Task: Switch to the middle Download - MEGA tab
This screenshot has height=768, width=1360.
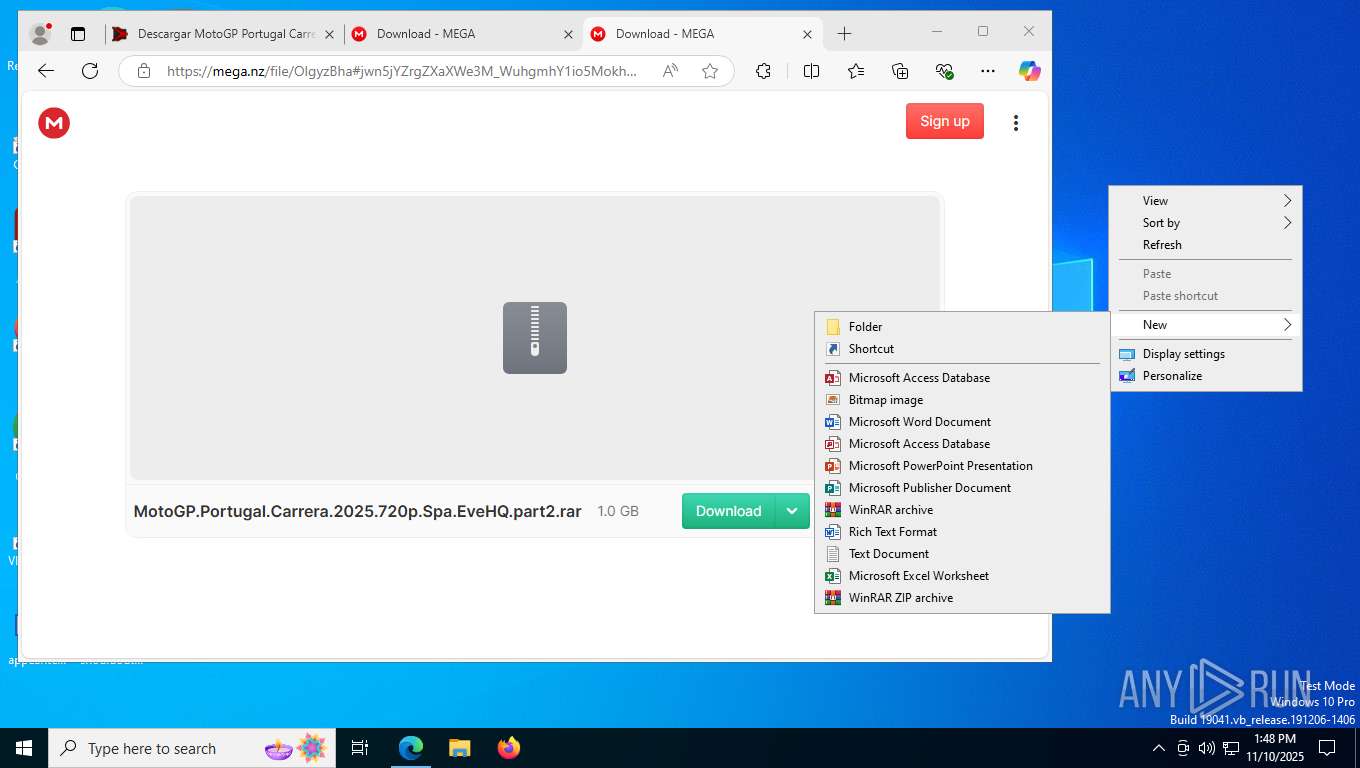Action: 463,34
